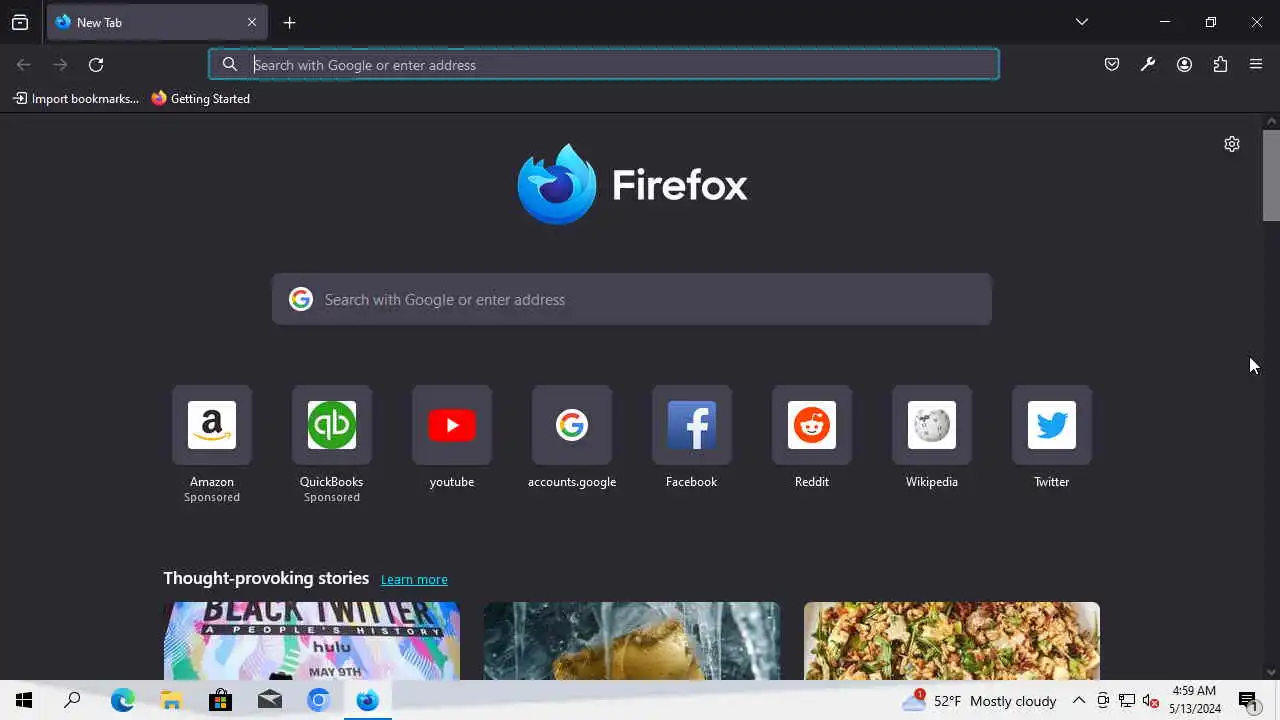
Task: Open Save to Pocket icon
Action: coord(1112,65)
